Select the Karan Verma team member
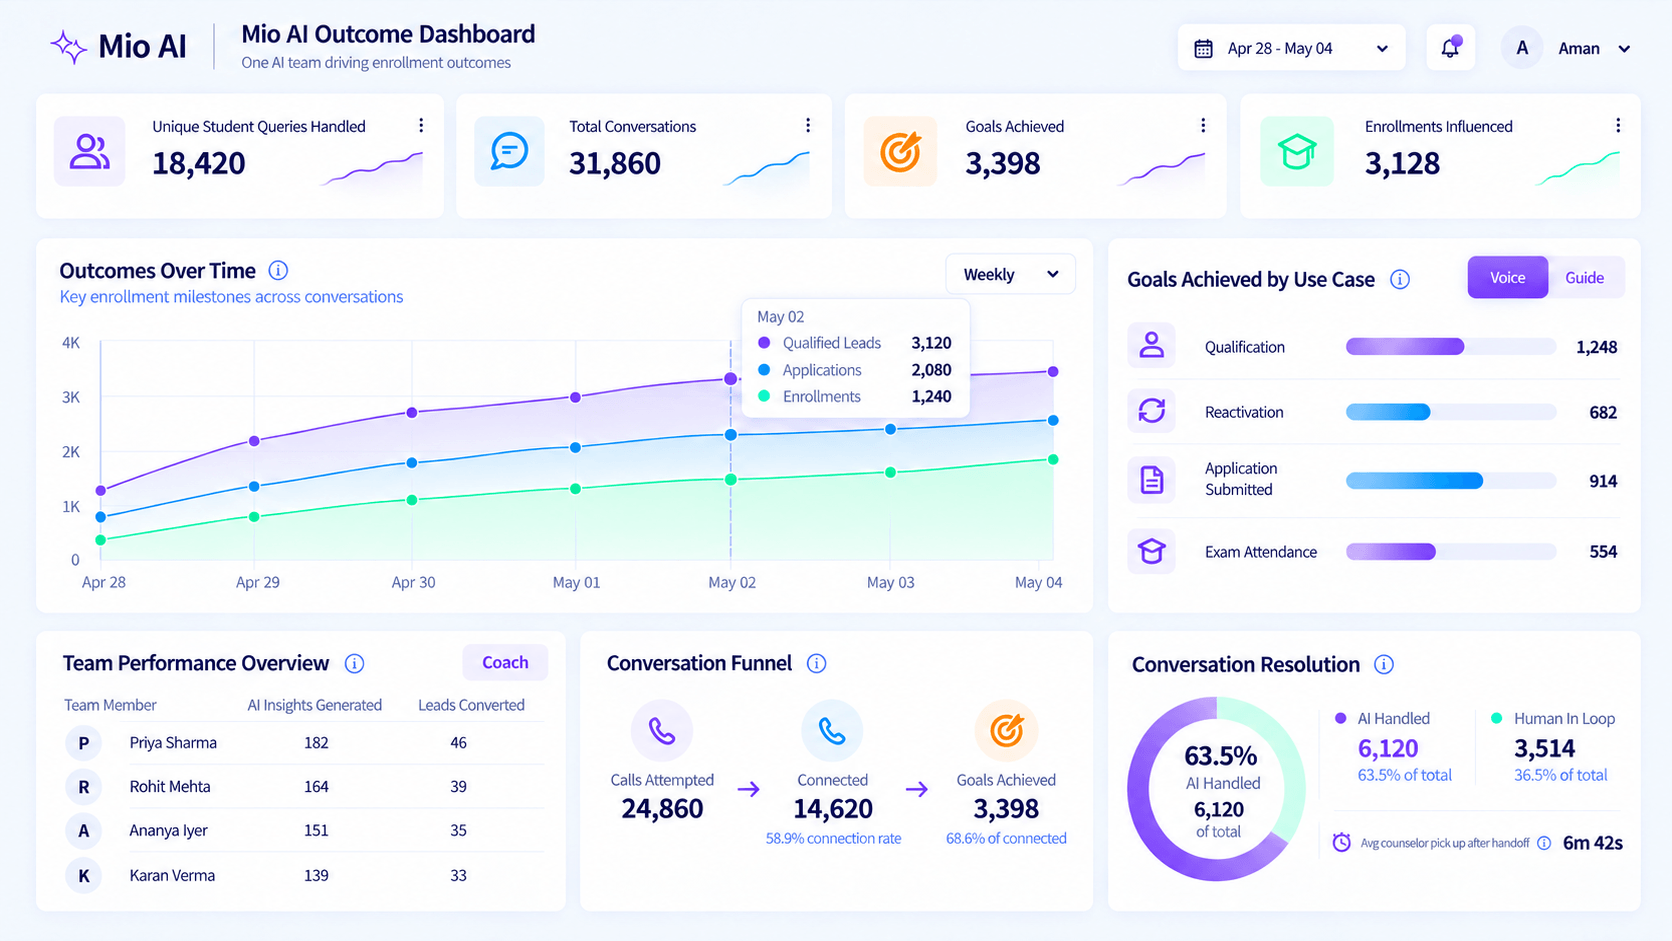The image size is (1672, 941). tap(304, 876)
